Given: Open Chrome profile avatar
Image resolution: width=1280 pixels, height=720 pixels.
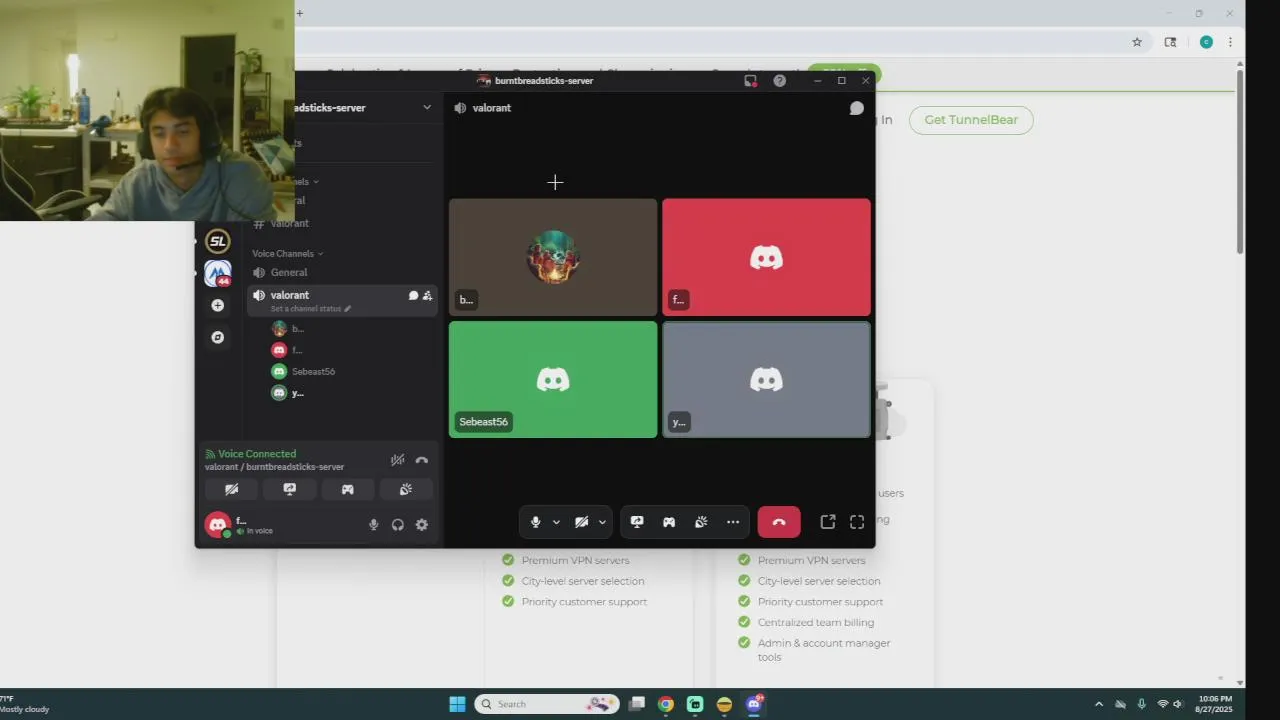Looking at the screenshot, I should tap(1206, 42).
